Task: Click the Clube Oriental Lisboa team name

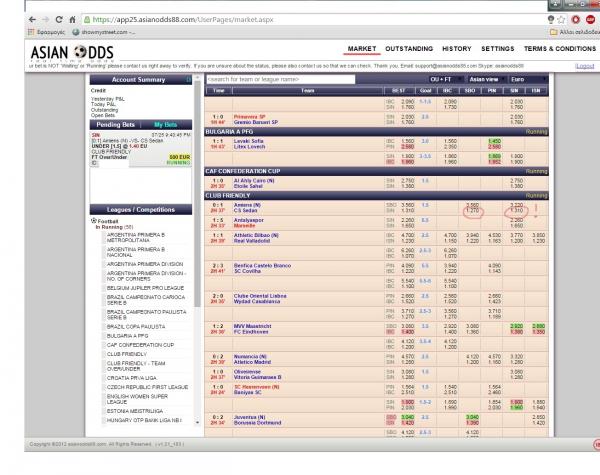Action: coord(260,296)
